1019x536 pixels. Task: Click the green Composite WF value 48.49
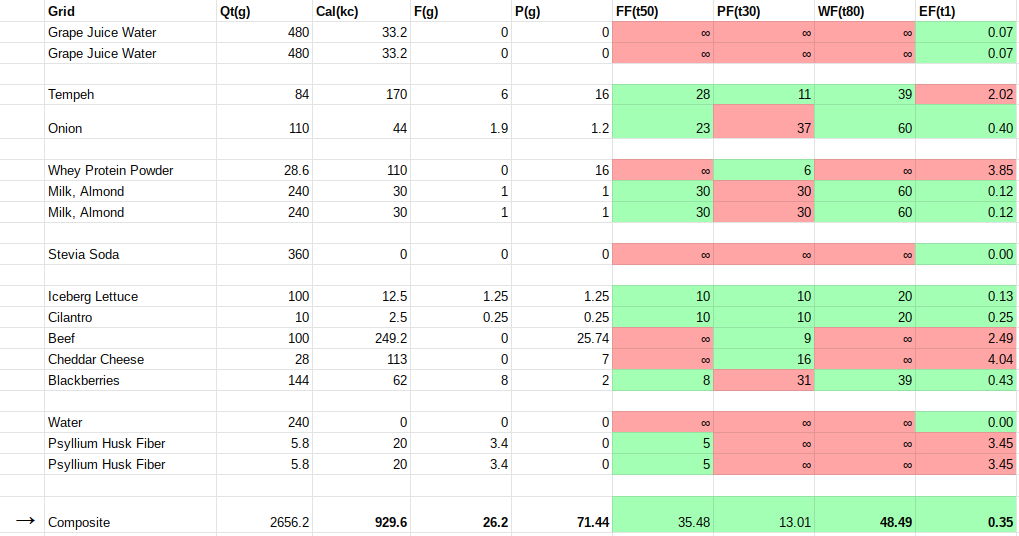tap(865, 522)
